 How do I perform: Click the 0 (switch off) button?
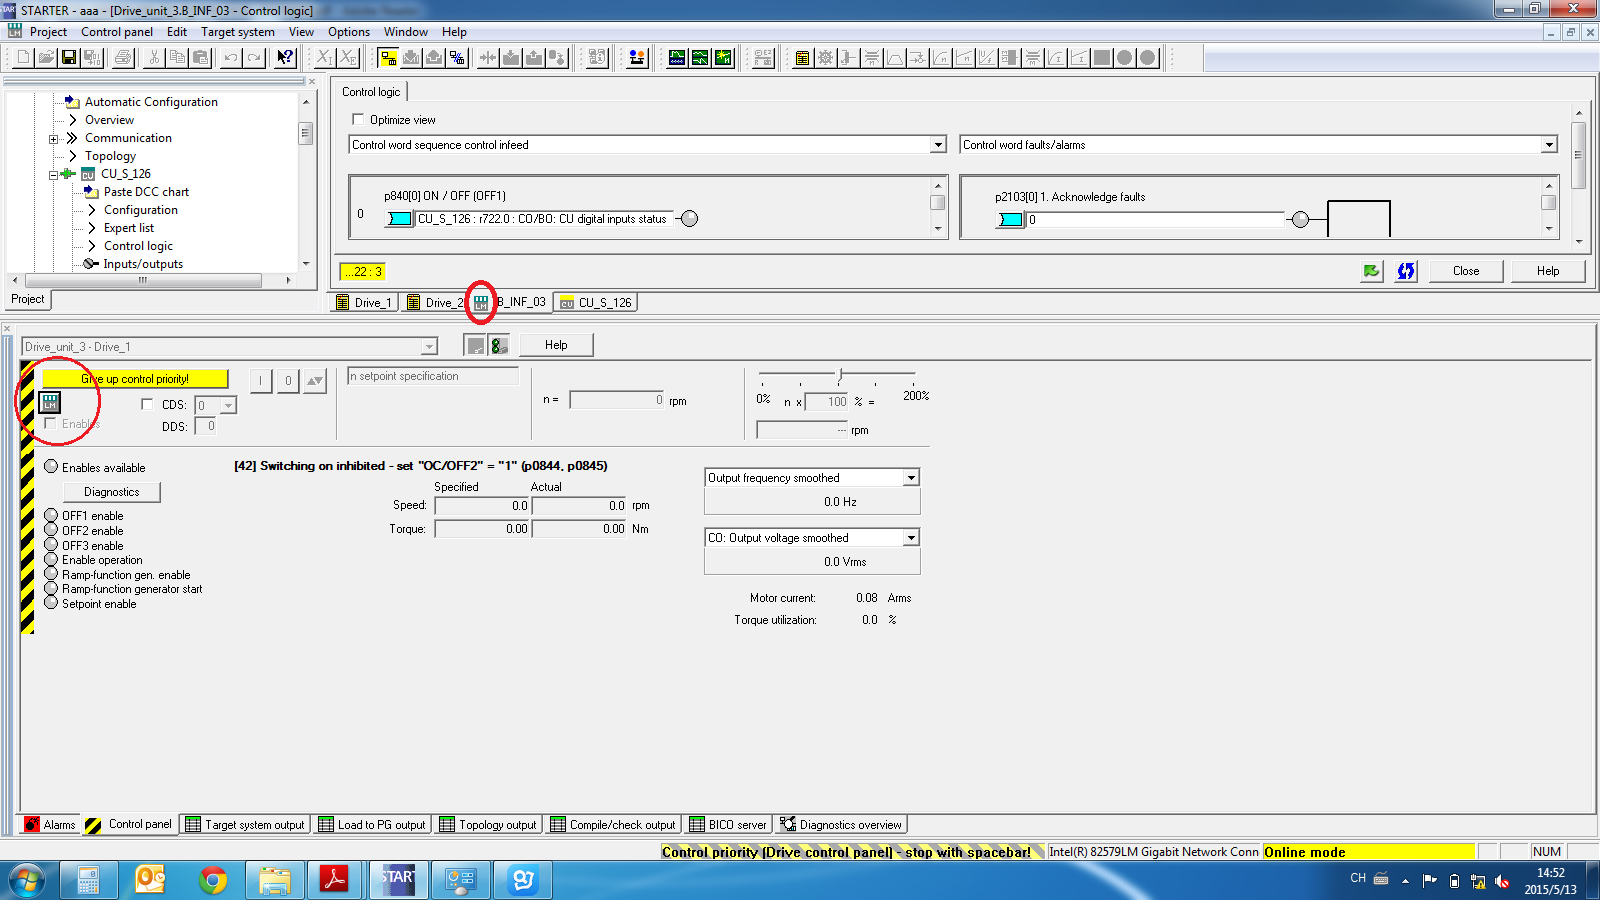[x=288, y=381]
